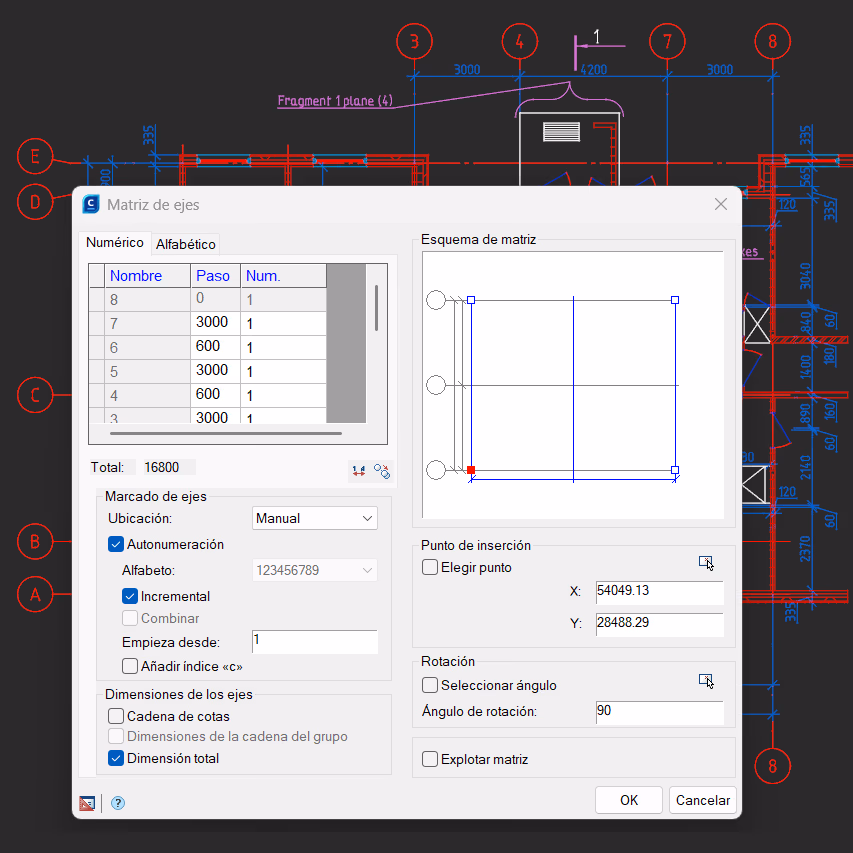Click the horizontal scrollbar under the axes table
The height and width of the screenshot is (853, 853).
226,434
